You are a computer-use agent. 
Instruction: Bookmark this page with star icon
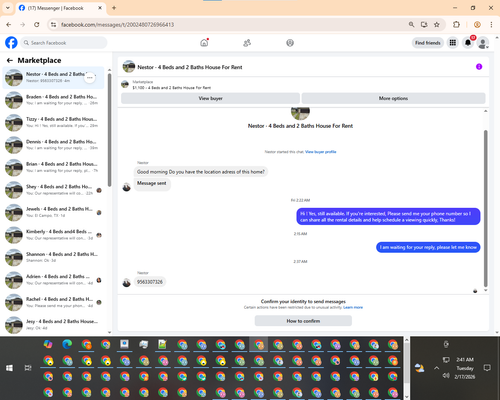437,24
